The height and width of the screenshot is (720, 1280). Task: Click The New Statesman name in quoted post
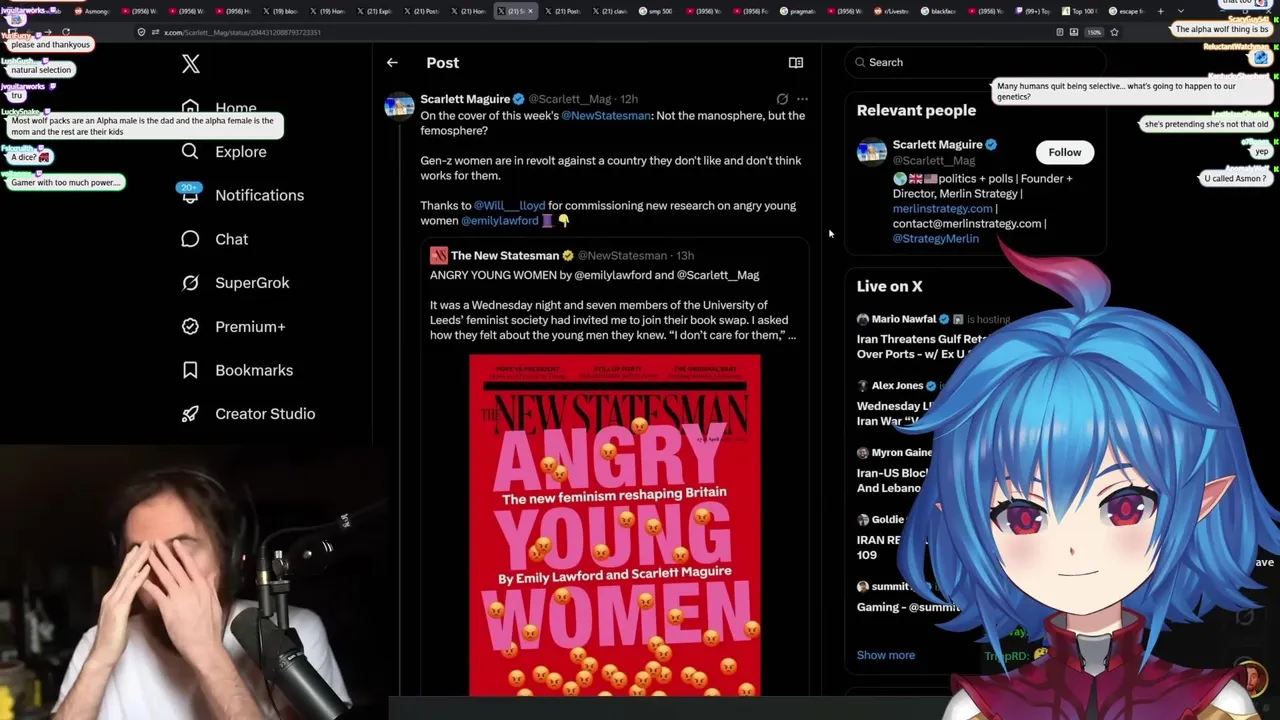[x=505, y=255]
